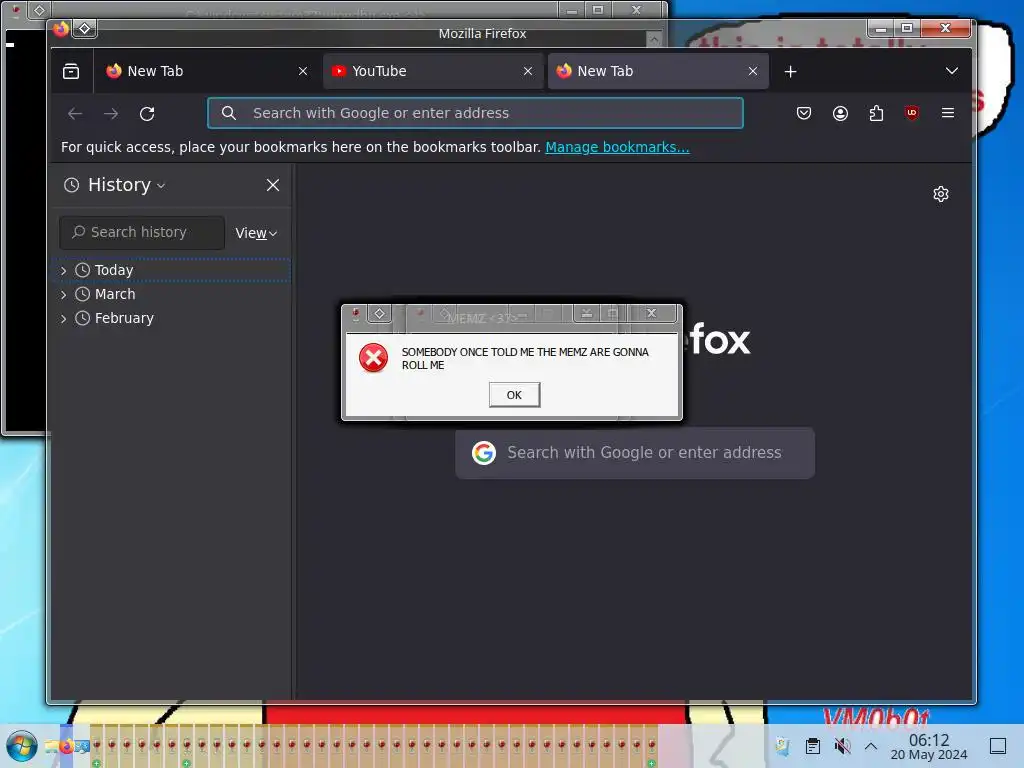
Task: Click the SOMEBODY ONCE TOLD ME message text
Action: coord(525,358)
